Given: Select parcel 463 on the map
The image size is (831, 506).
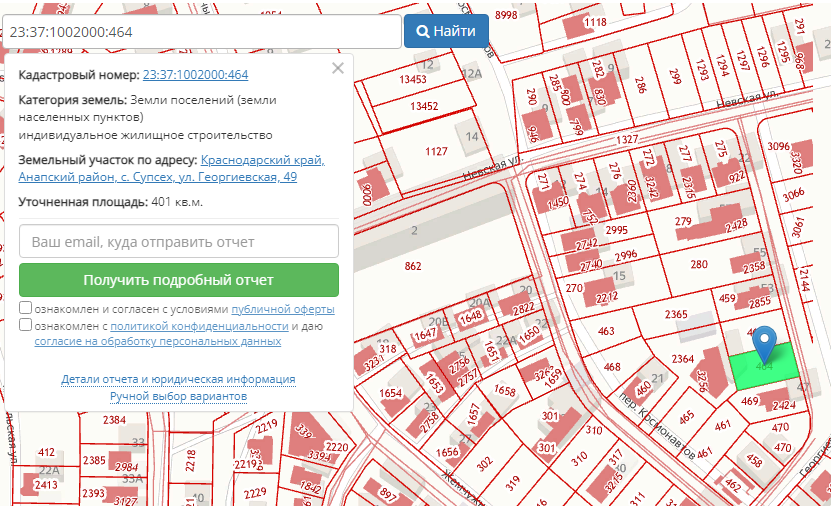Looking at the screenshot, I should coord(606,331).
